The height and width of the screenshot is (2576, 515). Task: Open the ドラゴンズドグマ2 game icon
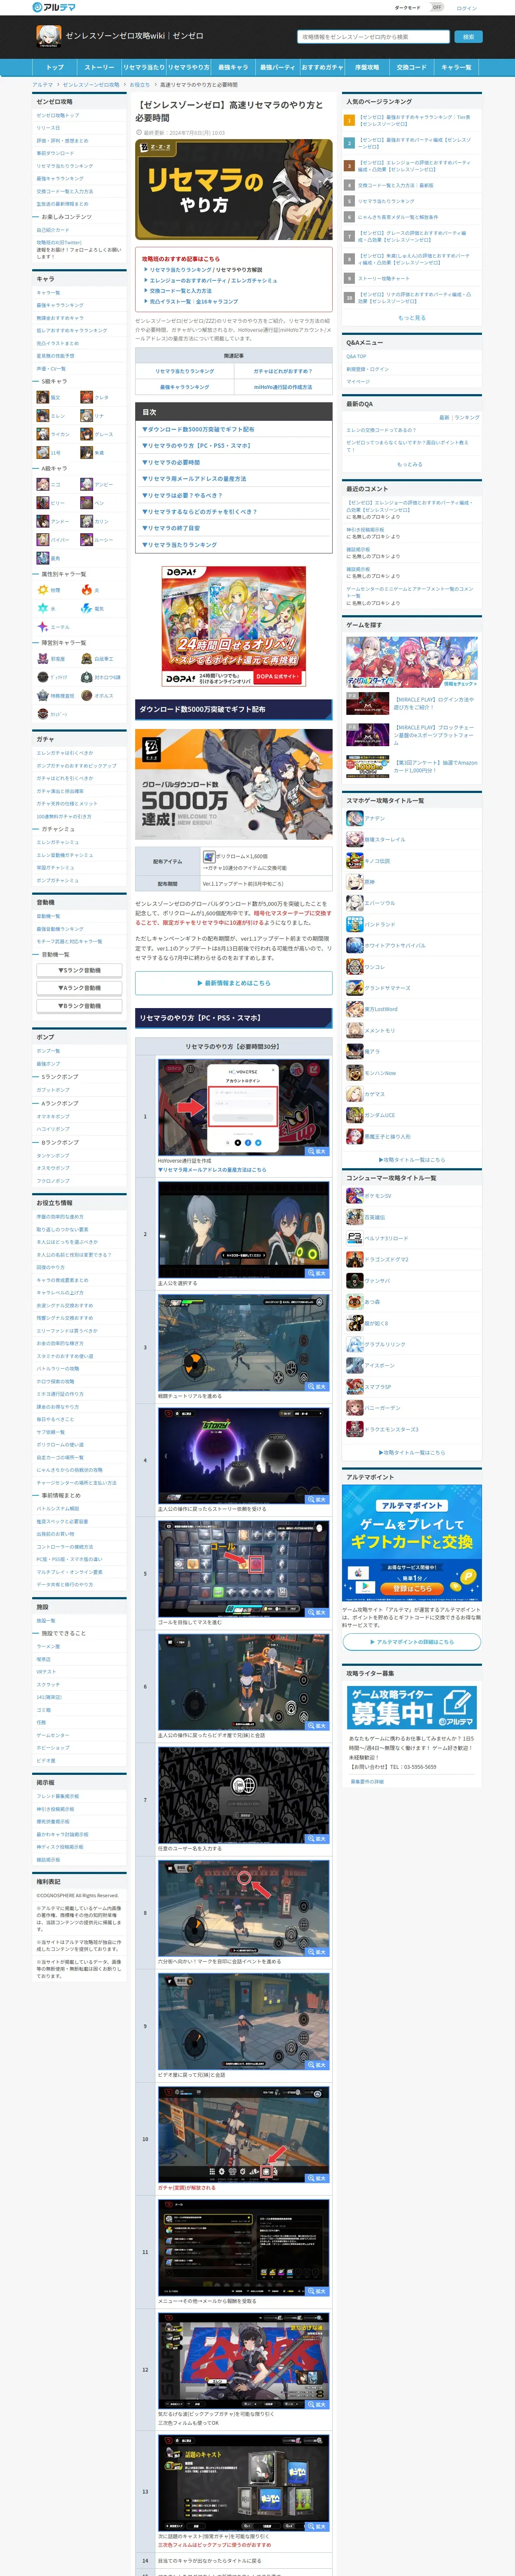354,1259
